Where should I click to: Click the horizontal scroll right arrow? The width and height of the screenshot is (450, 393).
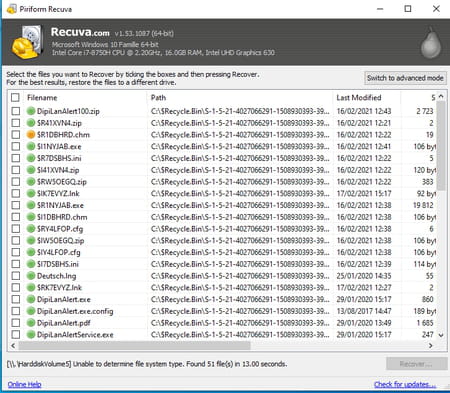(431, 346)
